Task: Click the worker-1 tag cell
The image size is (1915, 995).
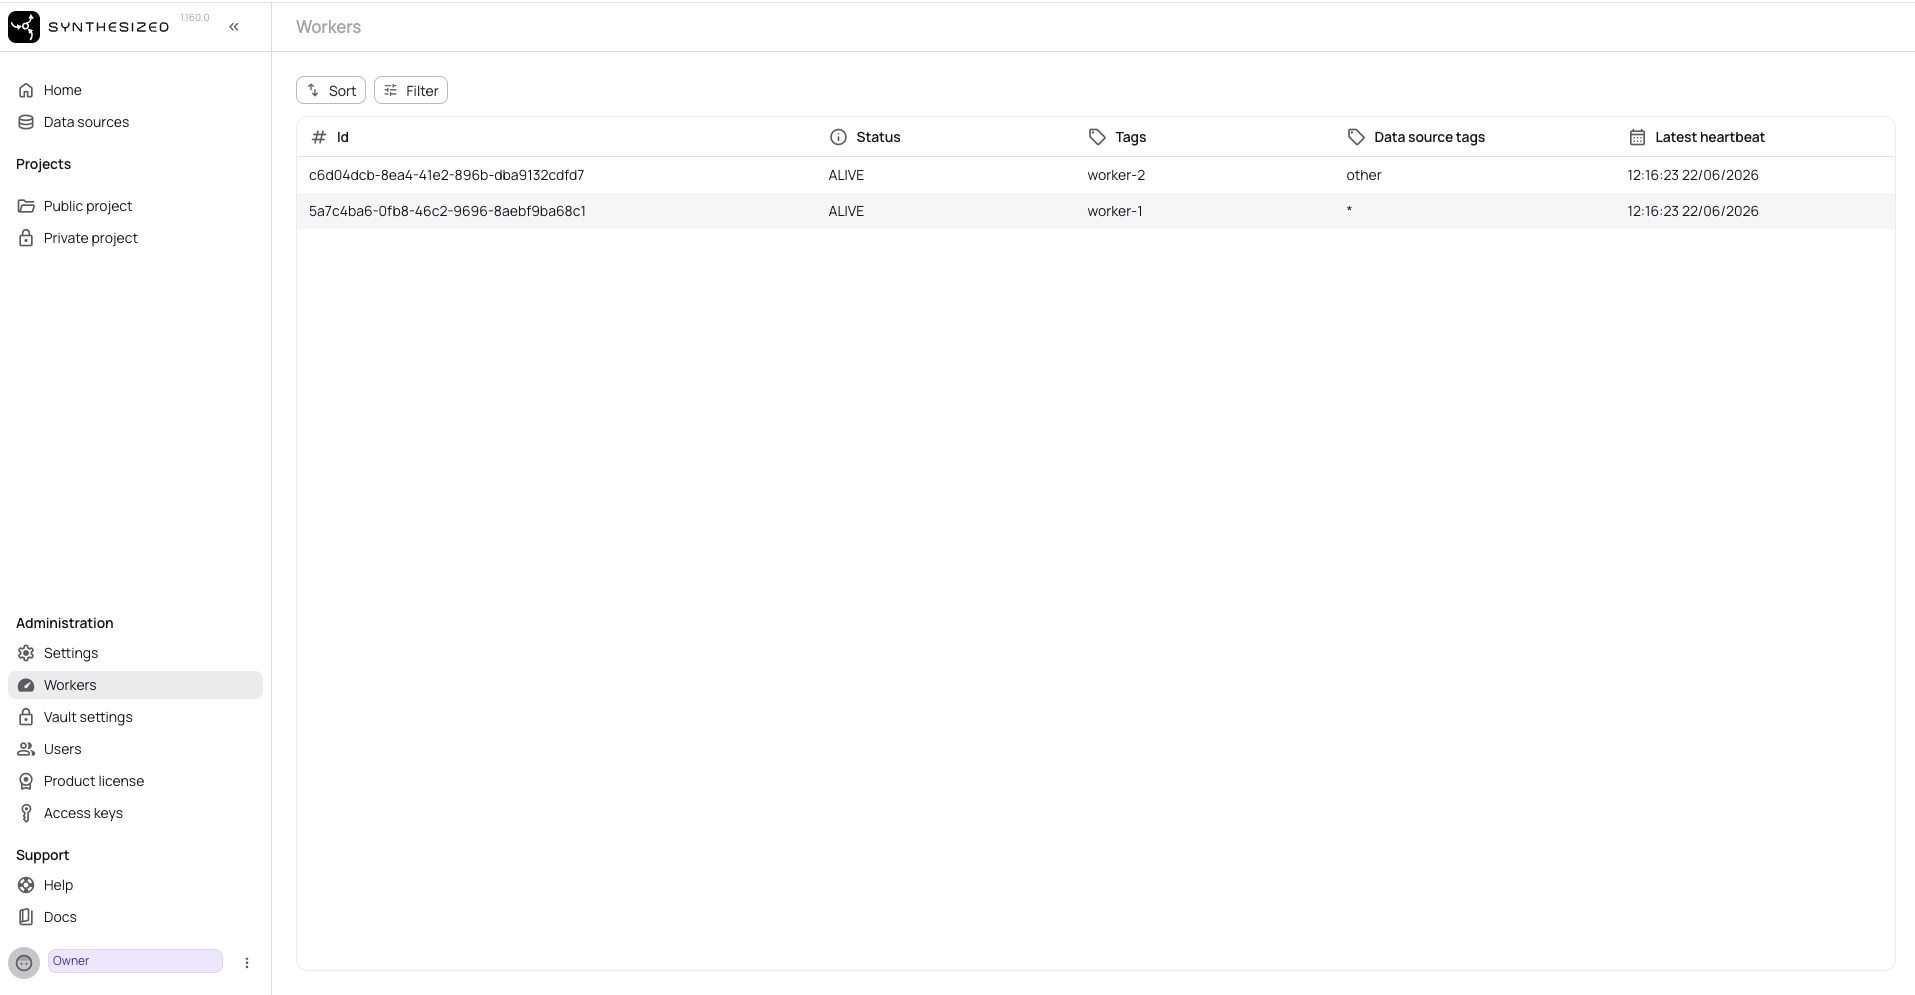Action: [x=1115, y=211]
